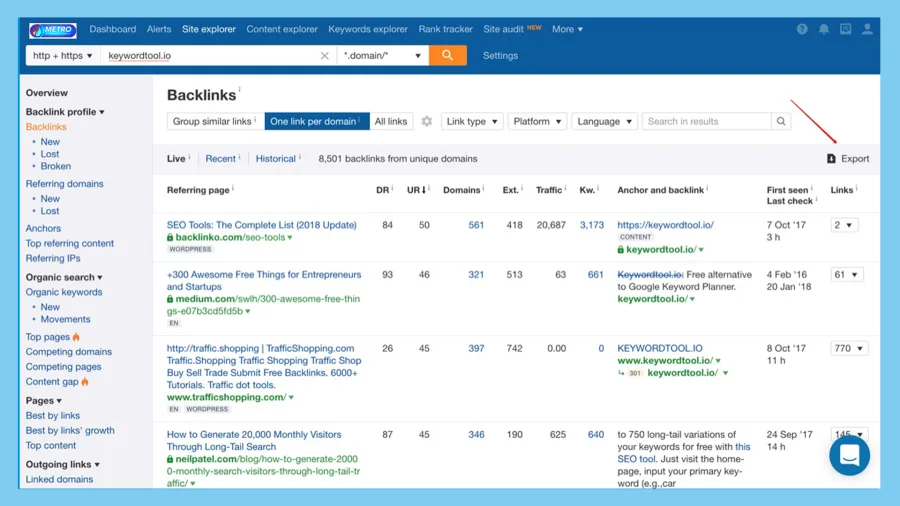The image size is (900, 506).
Task: Expand Links dropdown showing 2
Action: tap(844, 225)
